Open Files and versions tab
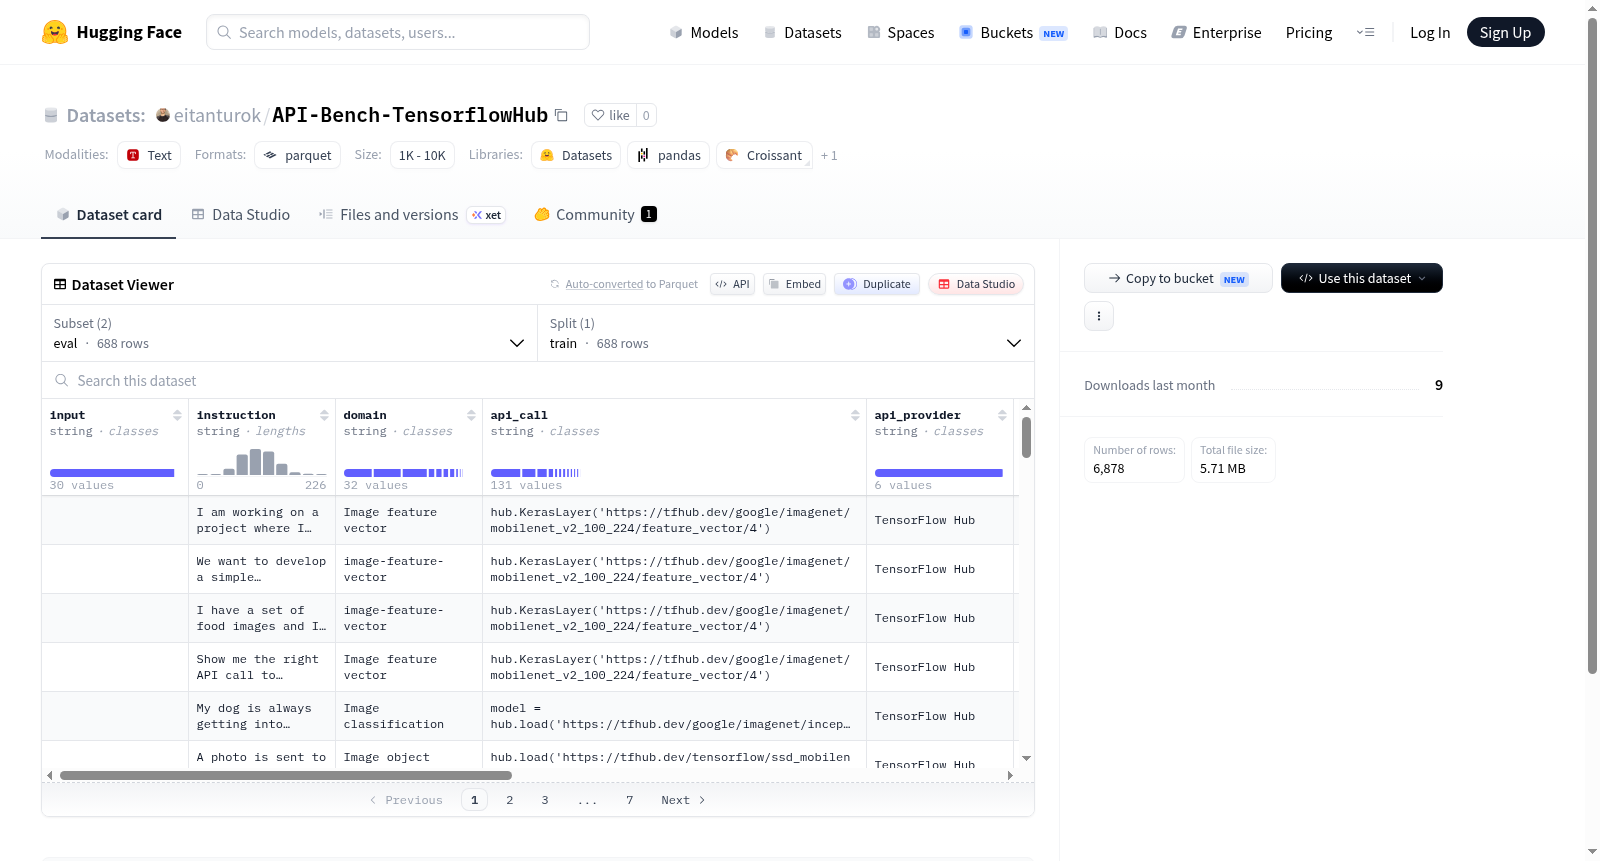Image resolution: width=1600 pixels, height=861 pixels. [412, 215]
